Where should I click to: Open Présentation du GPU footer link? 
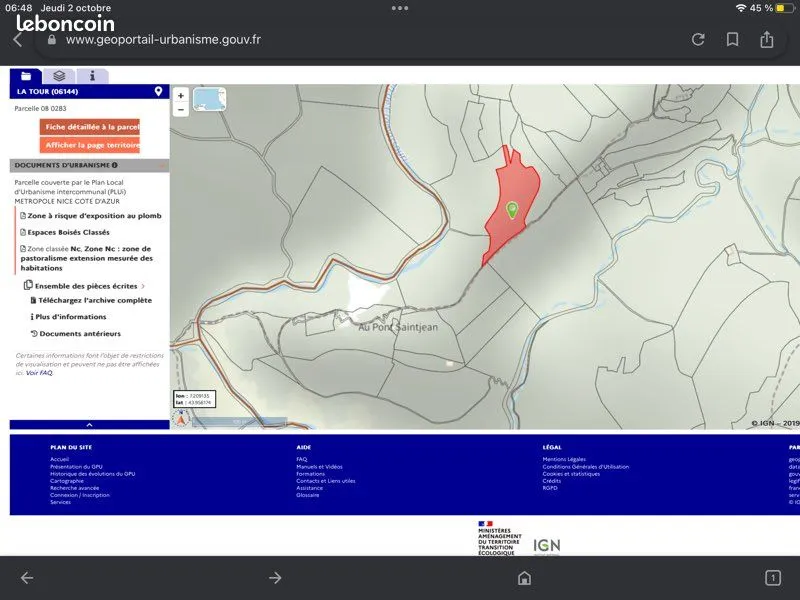(x=77, y=466)
